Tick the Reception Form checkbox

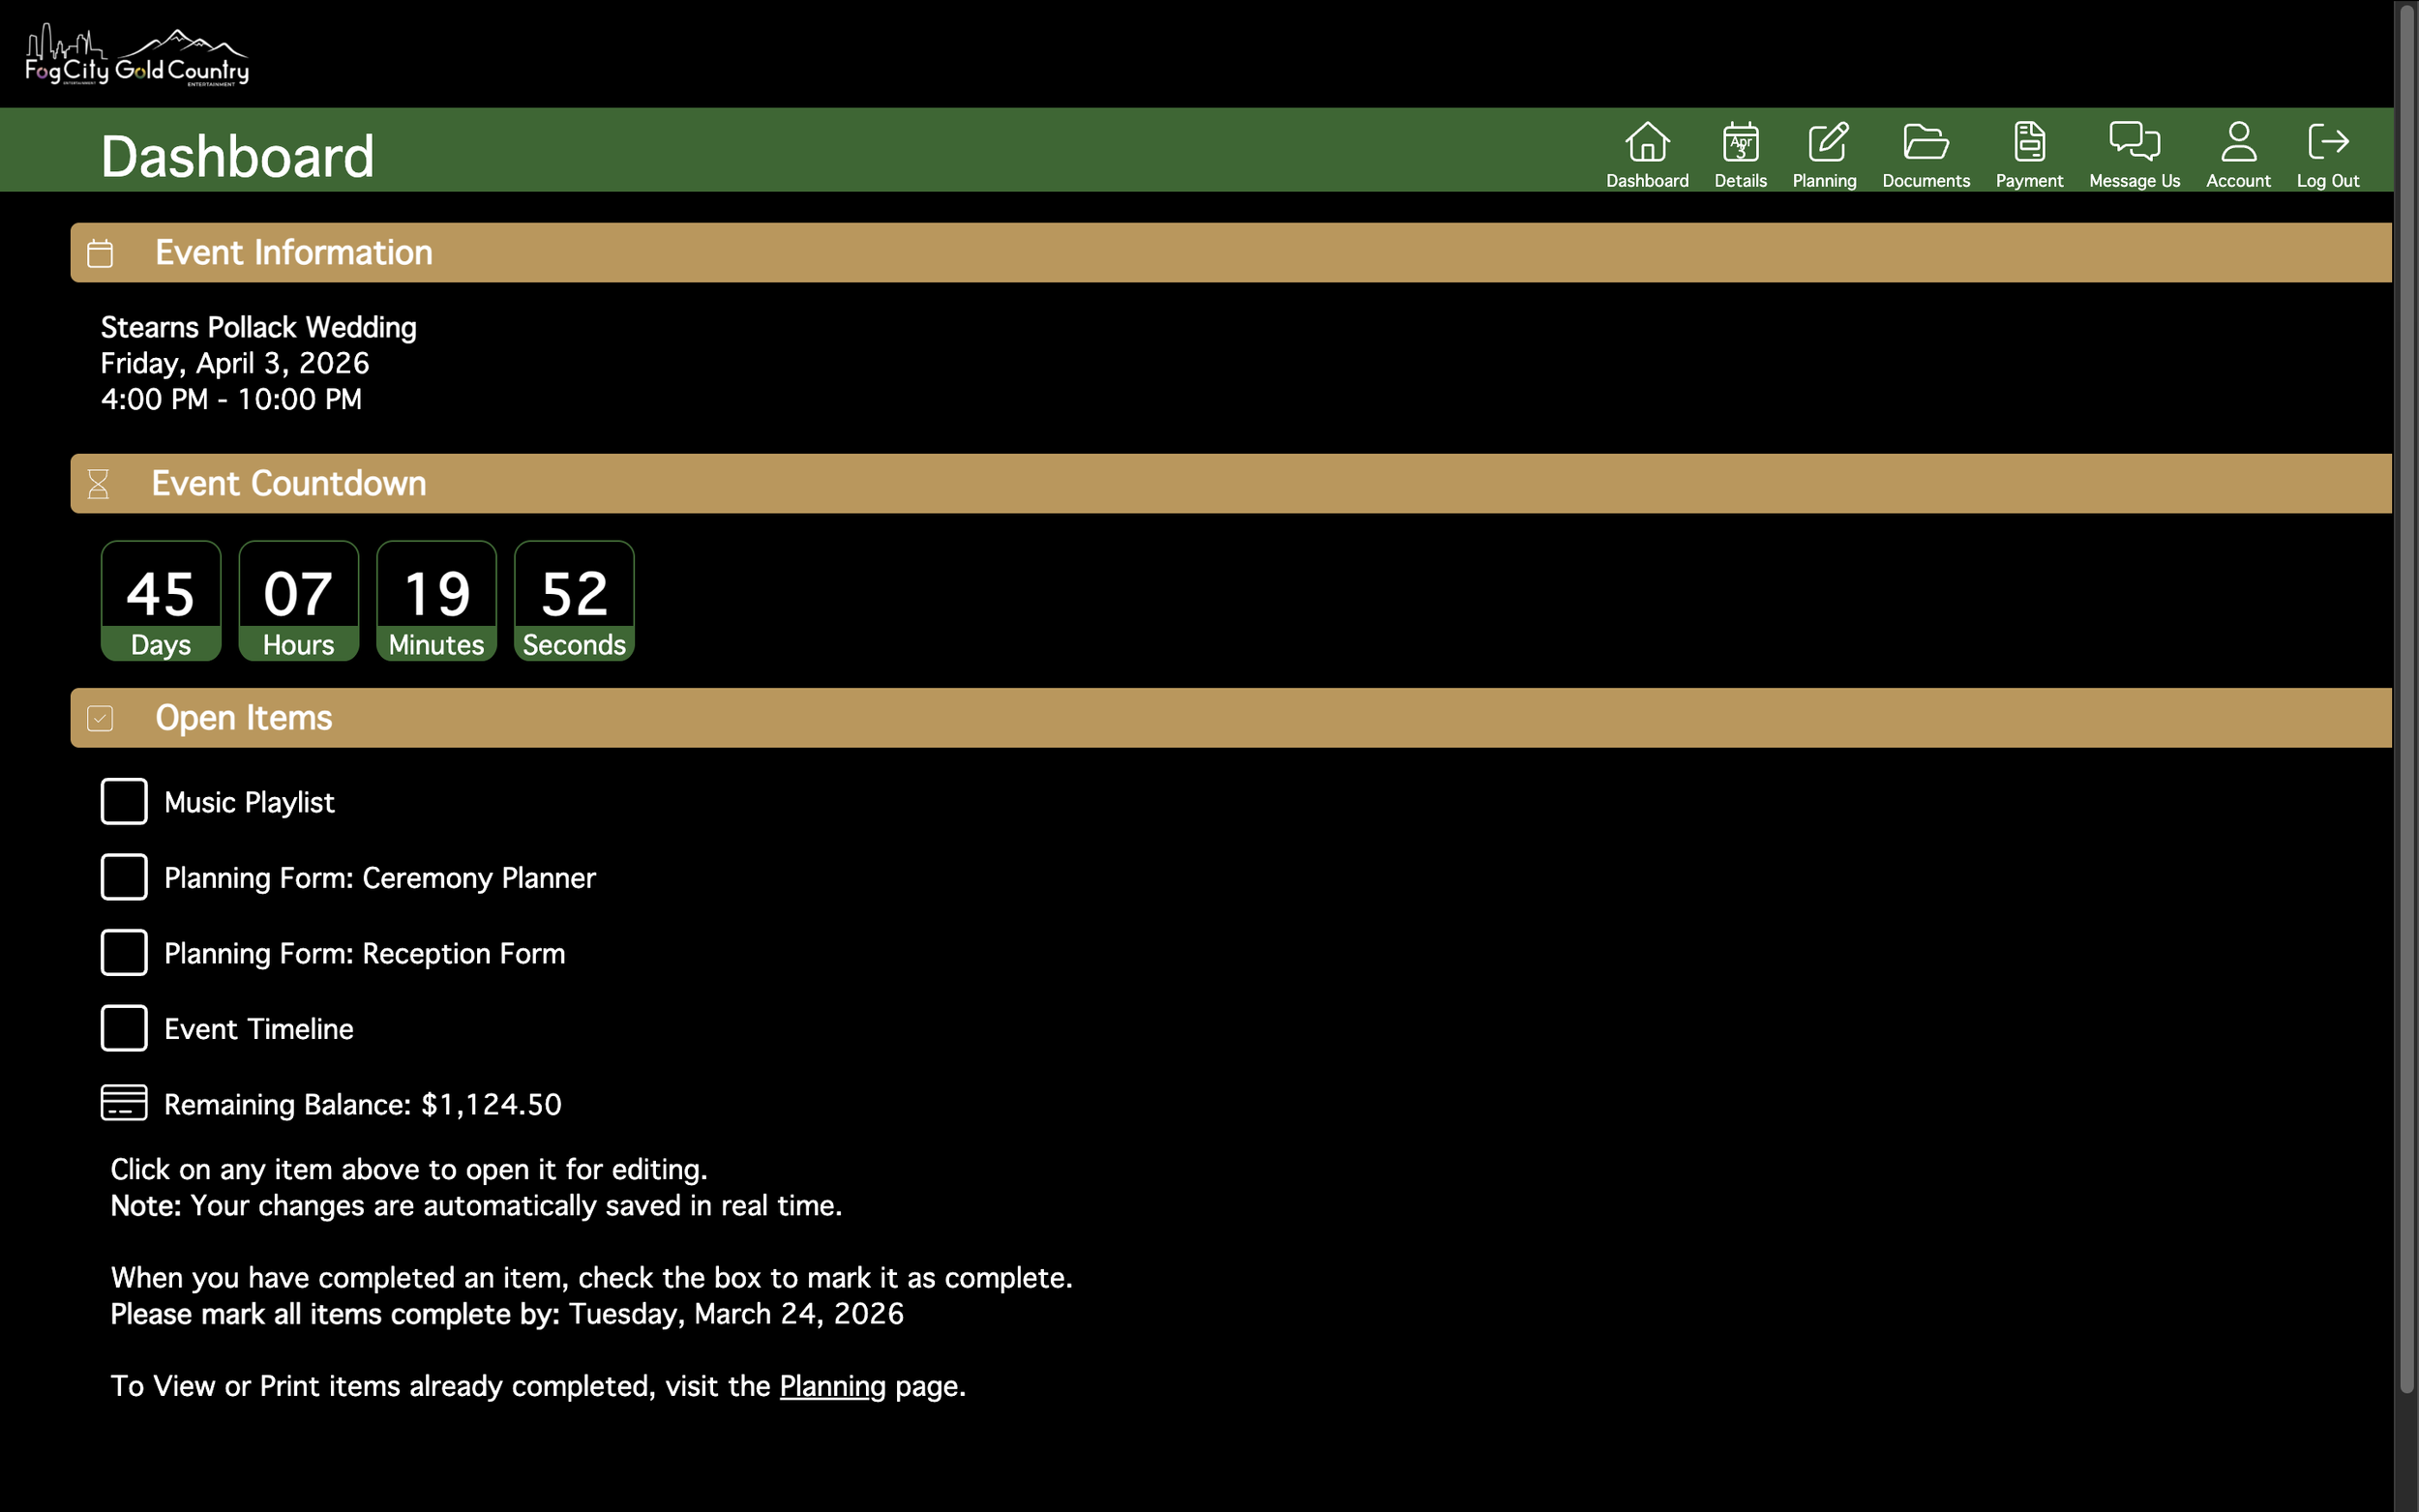[x=124, y=952]
